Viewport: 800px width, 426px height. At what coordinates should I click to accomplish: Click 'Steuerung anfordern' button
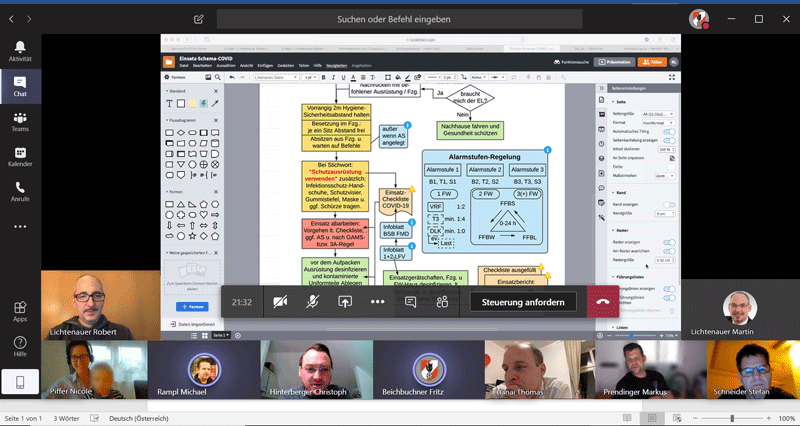pyautogui.click(x=523, y=302)
